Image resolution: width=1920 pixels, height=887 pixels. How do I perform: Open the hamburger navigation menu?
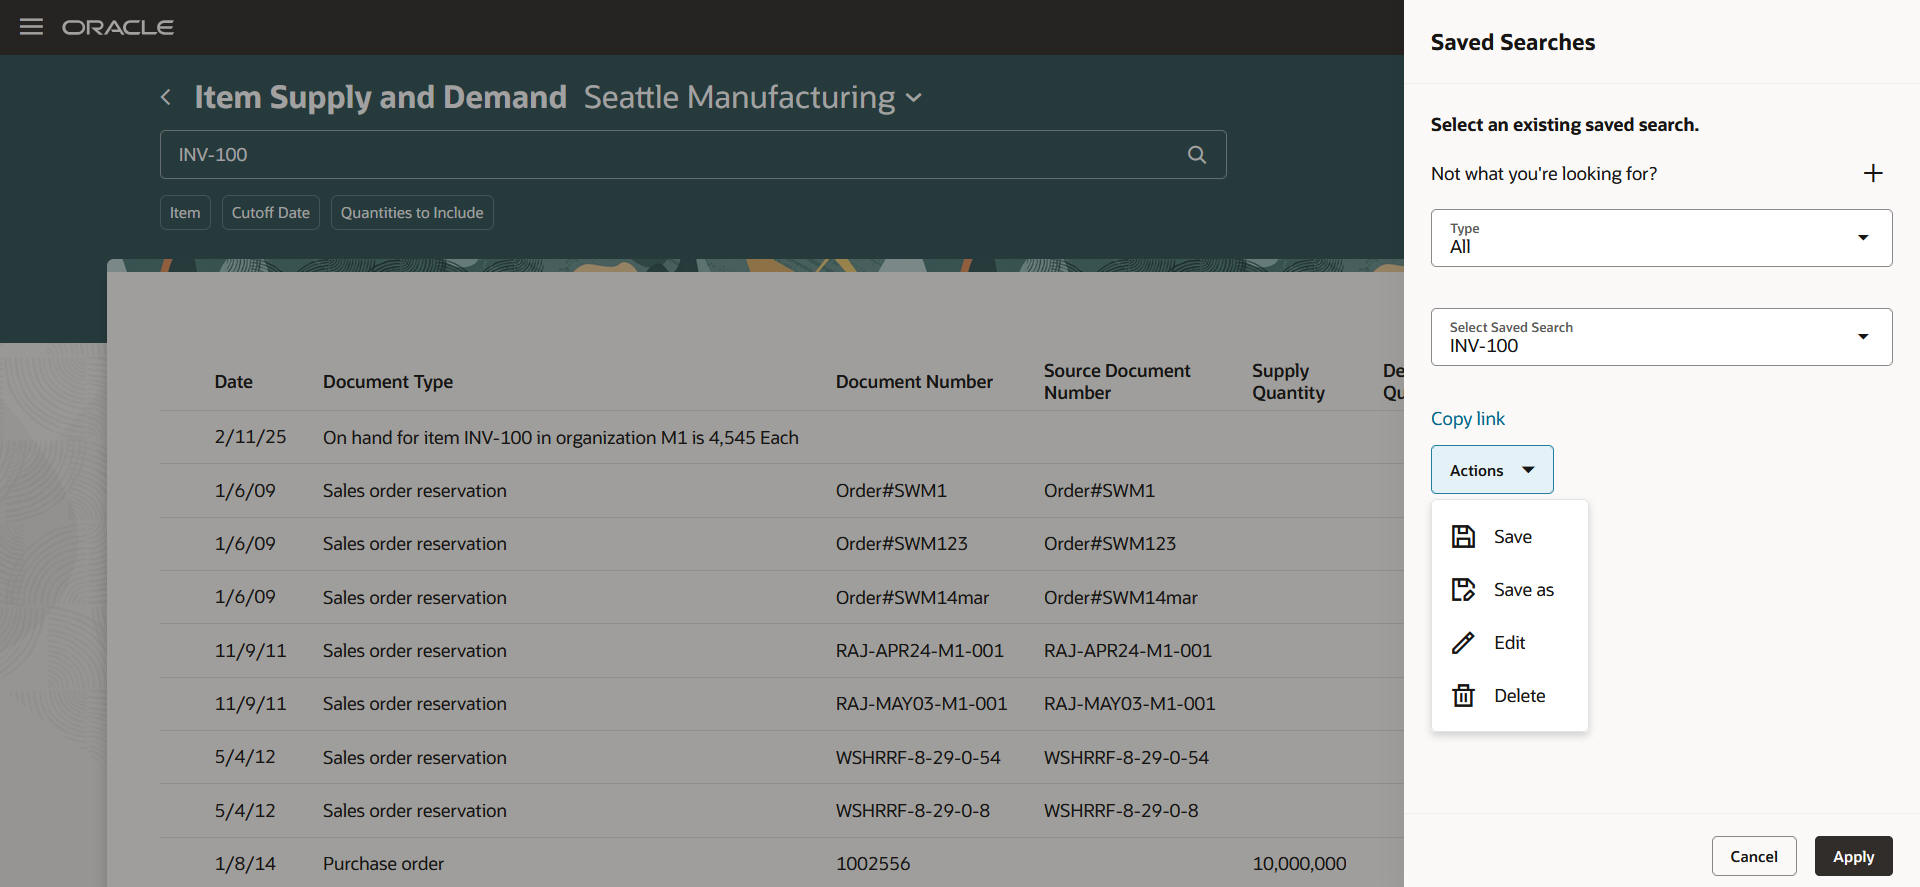[x=32, y=27]
